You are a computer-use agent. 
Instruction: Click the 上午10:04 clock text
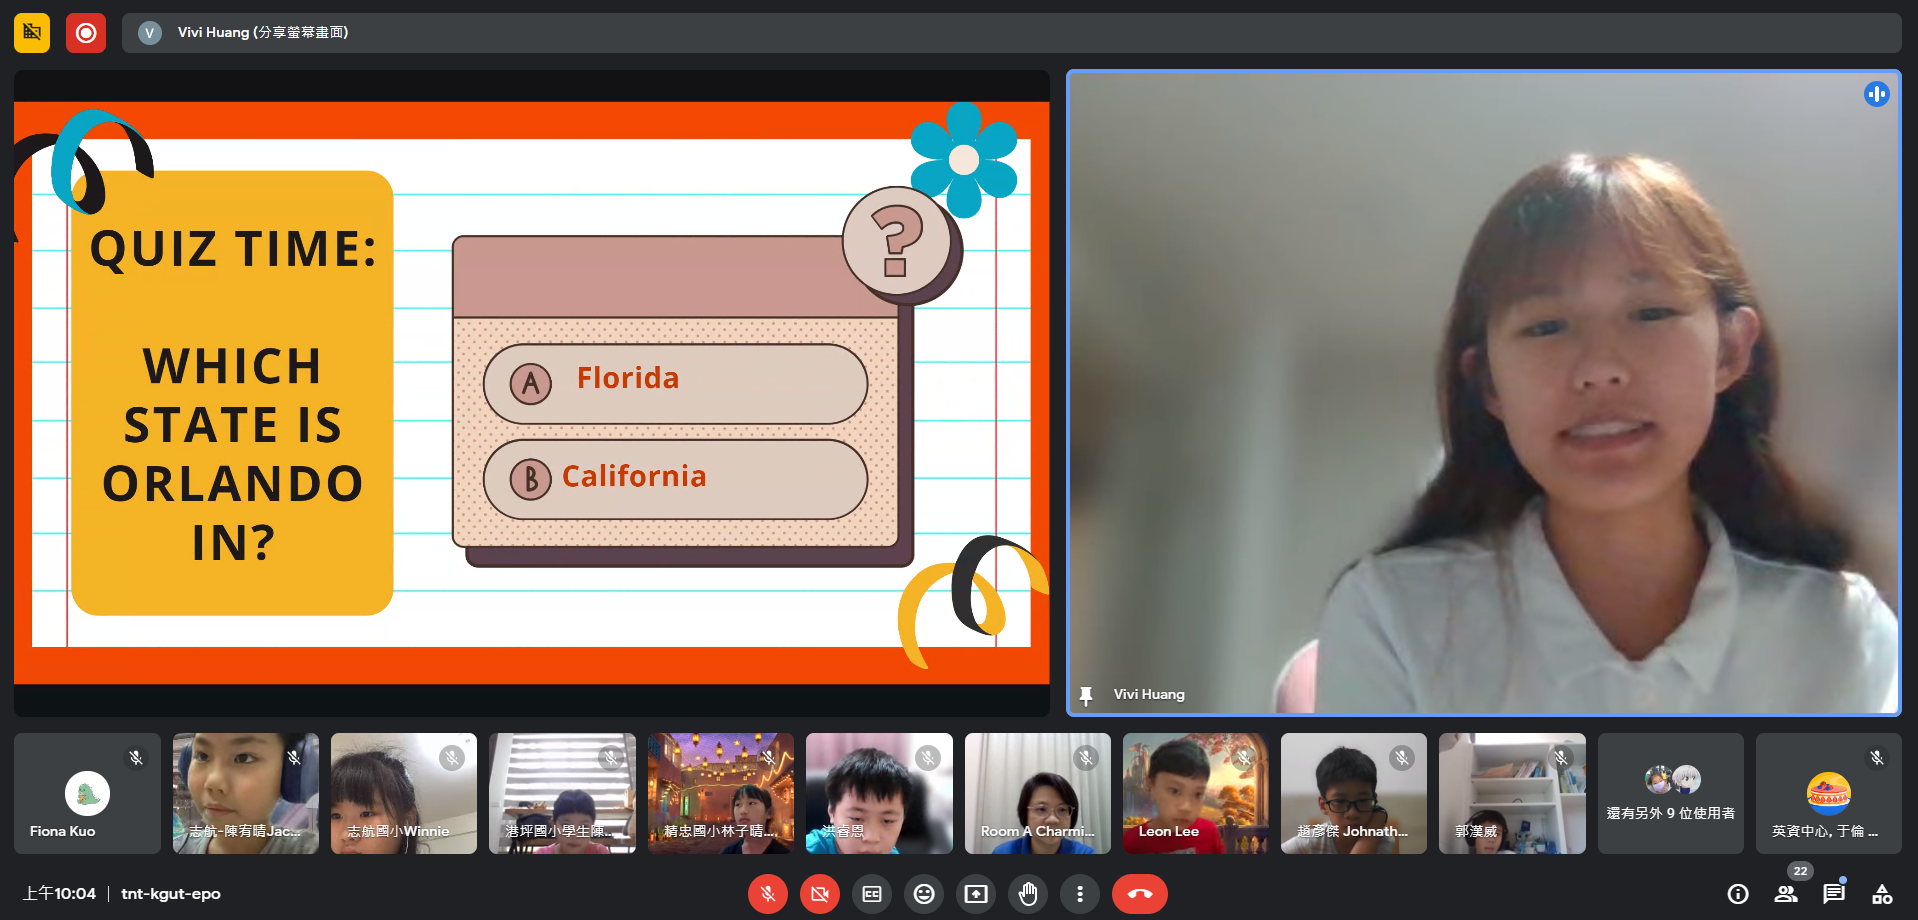59,894
